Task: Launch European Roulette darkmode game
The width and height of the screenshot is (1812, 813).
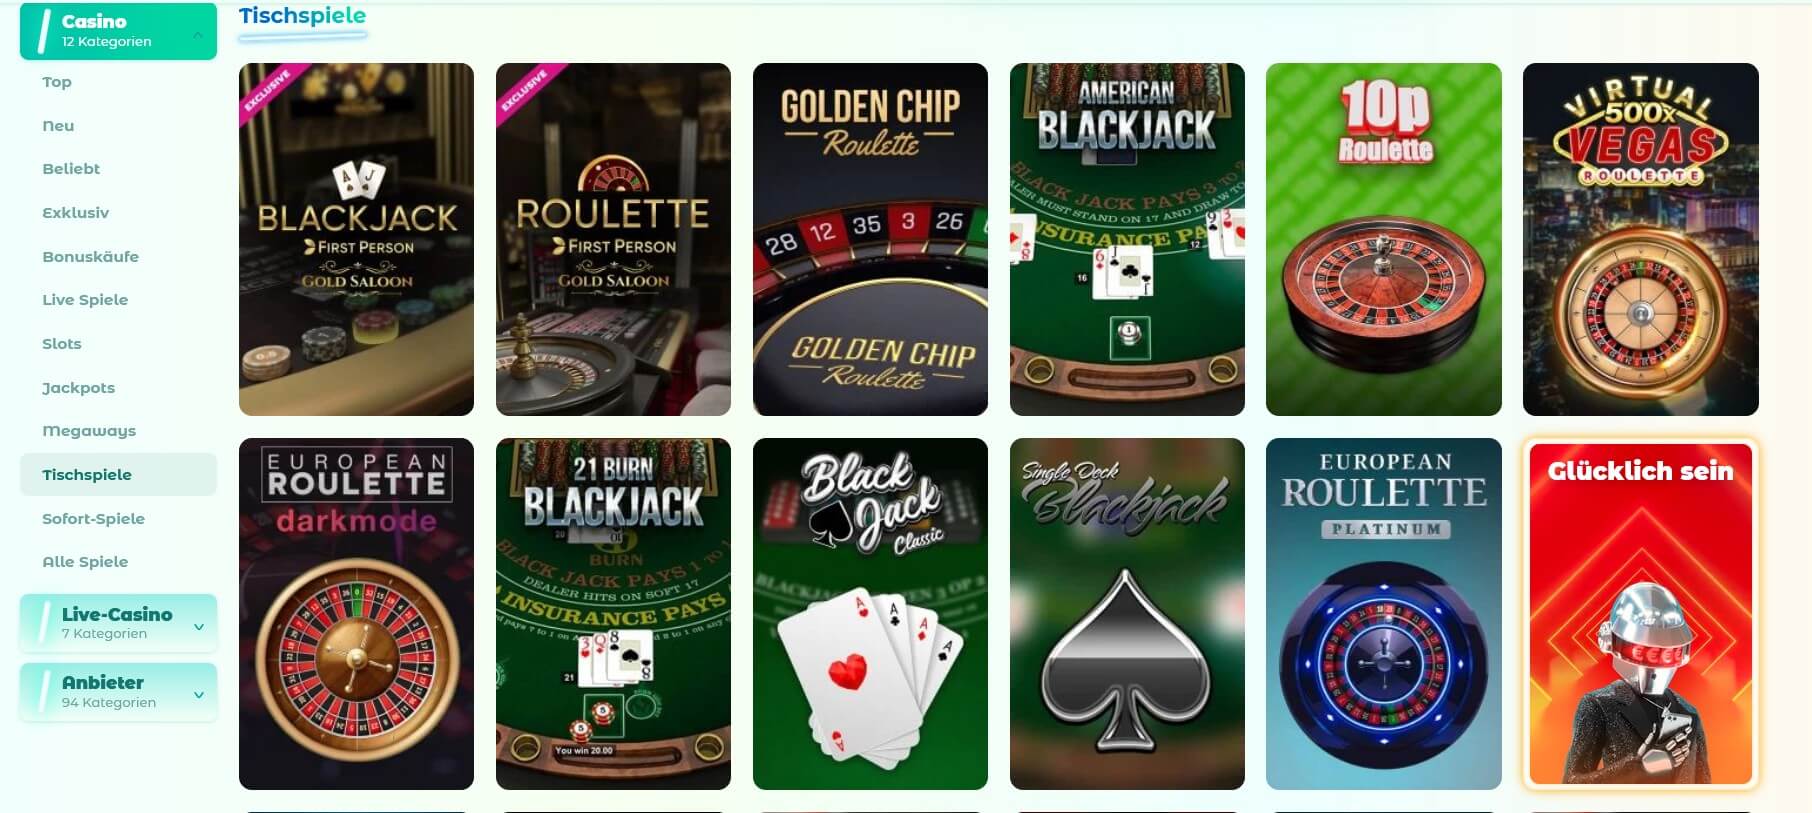Action: pyautogui.click(x=356, y=614)
